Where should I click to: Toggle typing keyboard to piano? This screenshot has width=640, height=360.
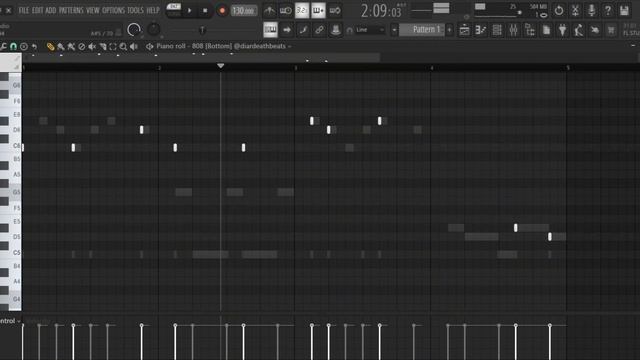coord(270,30)
